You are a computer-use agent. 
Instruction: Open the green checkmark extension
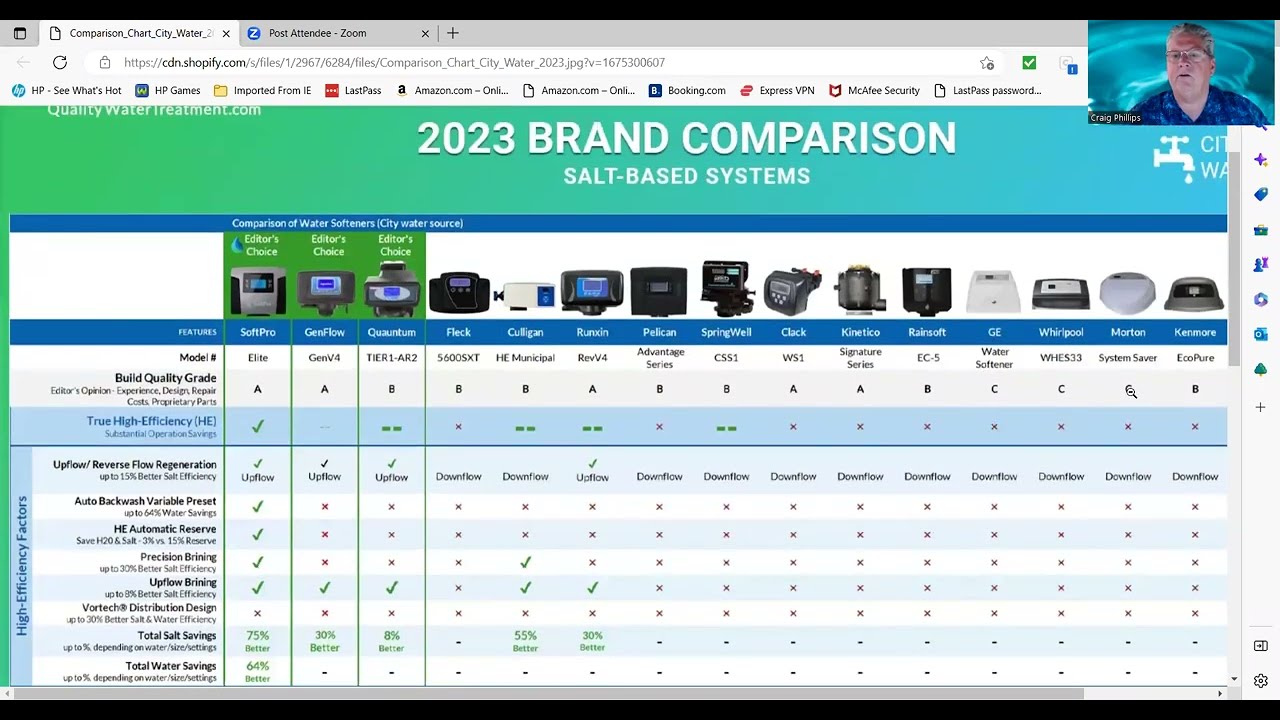(x=1029, y=62)
